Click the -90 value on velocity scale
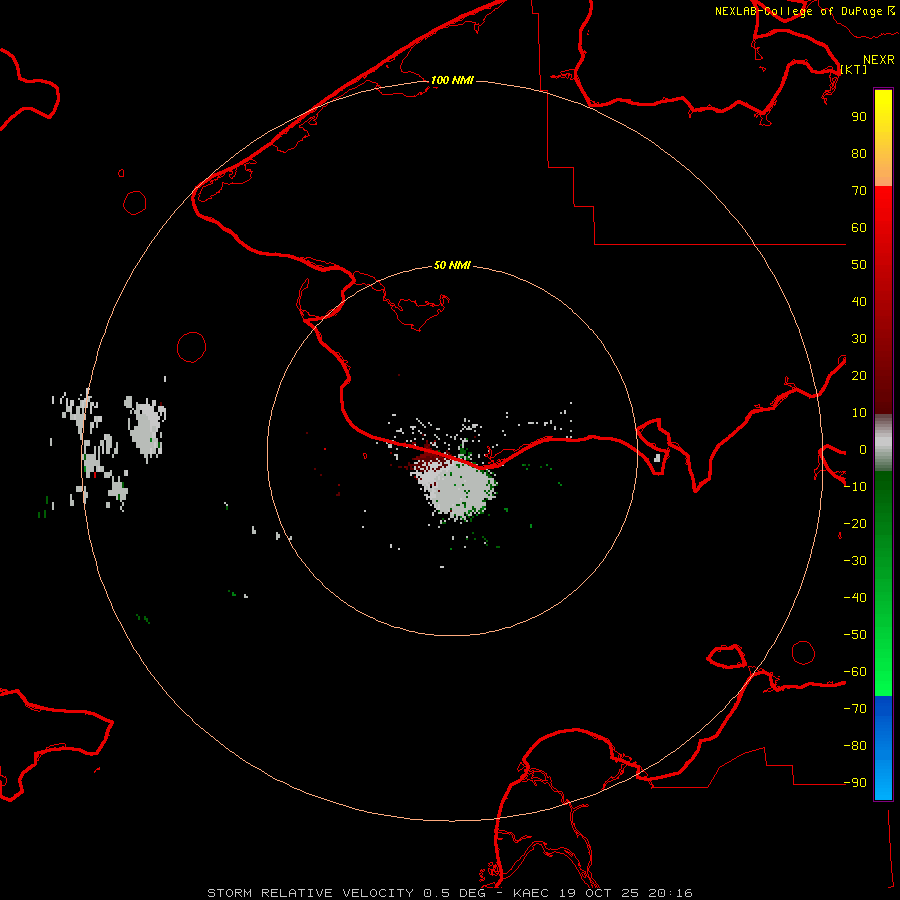The image size is (900, 900). click(855, 783)
